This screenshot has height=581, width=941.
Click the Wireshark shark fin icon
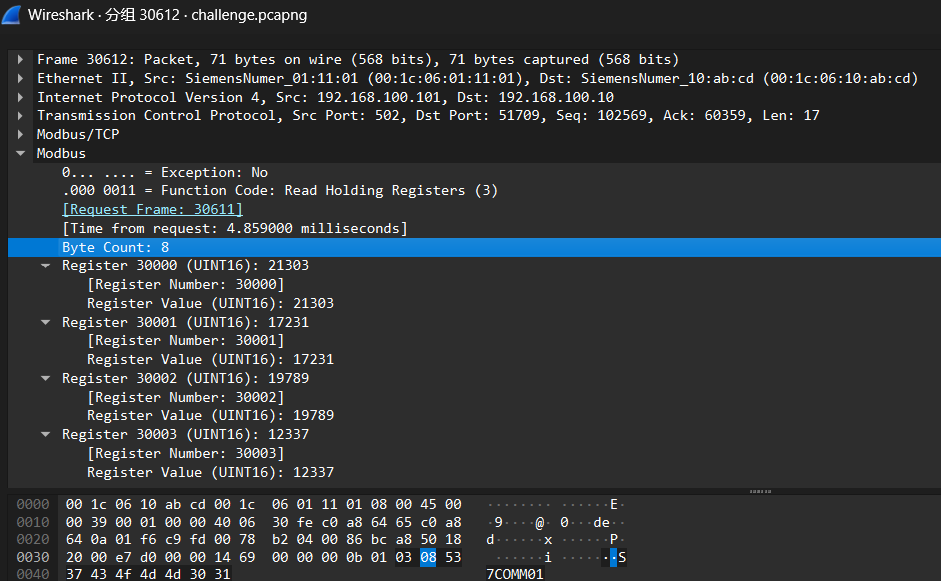point(13,15)
